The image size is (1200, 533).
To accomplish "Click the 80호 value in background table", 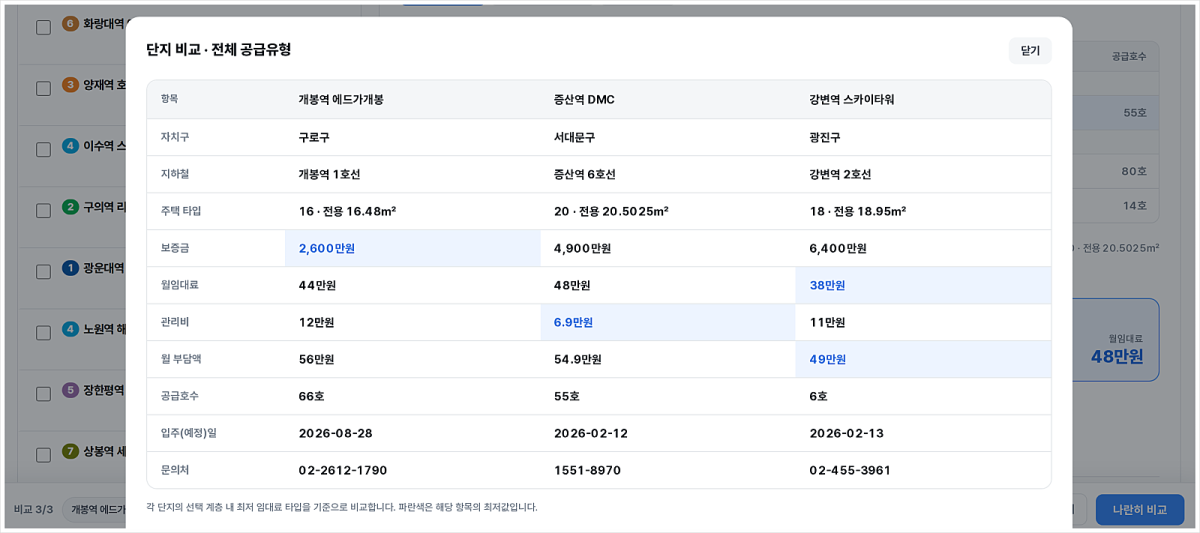I will click(x=1134, y=171).
